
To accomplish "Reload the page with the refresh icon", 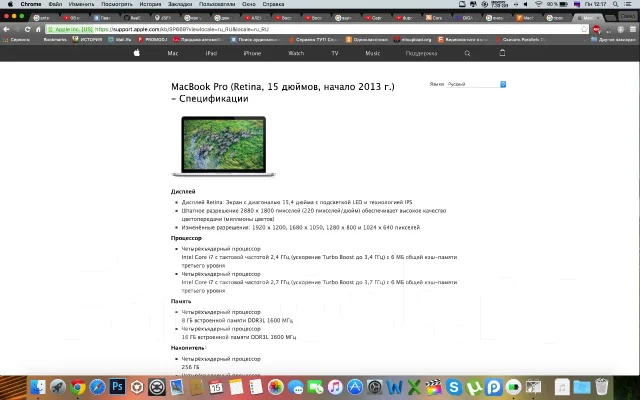I will (27, 29).
